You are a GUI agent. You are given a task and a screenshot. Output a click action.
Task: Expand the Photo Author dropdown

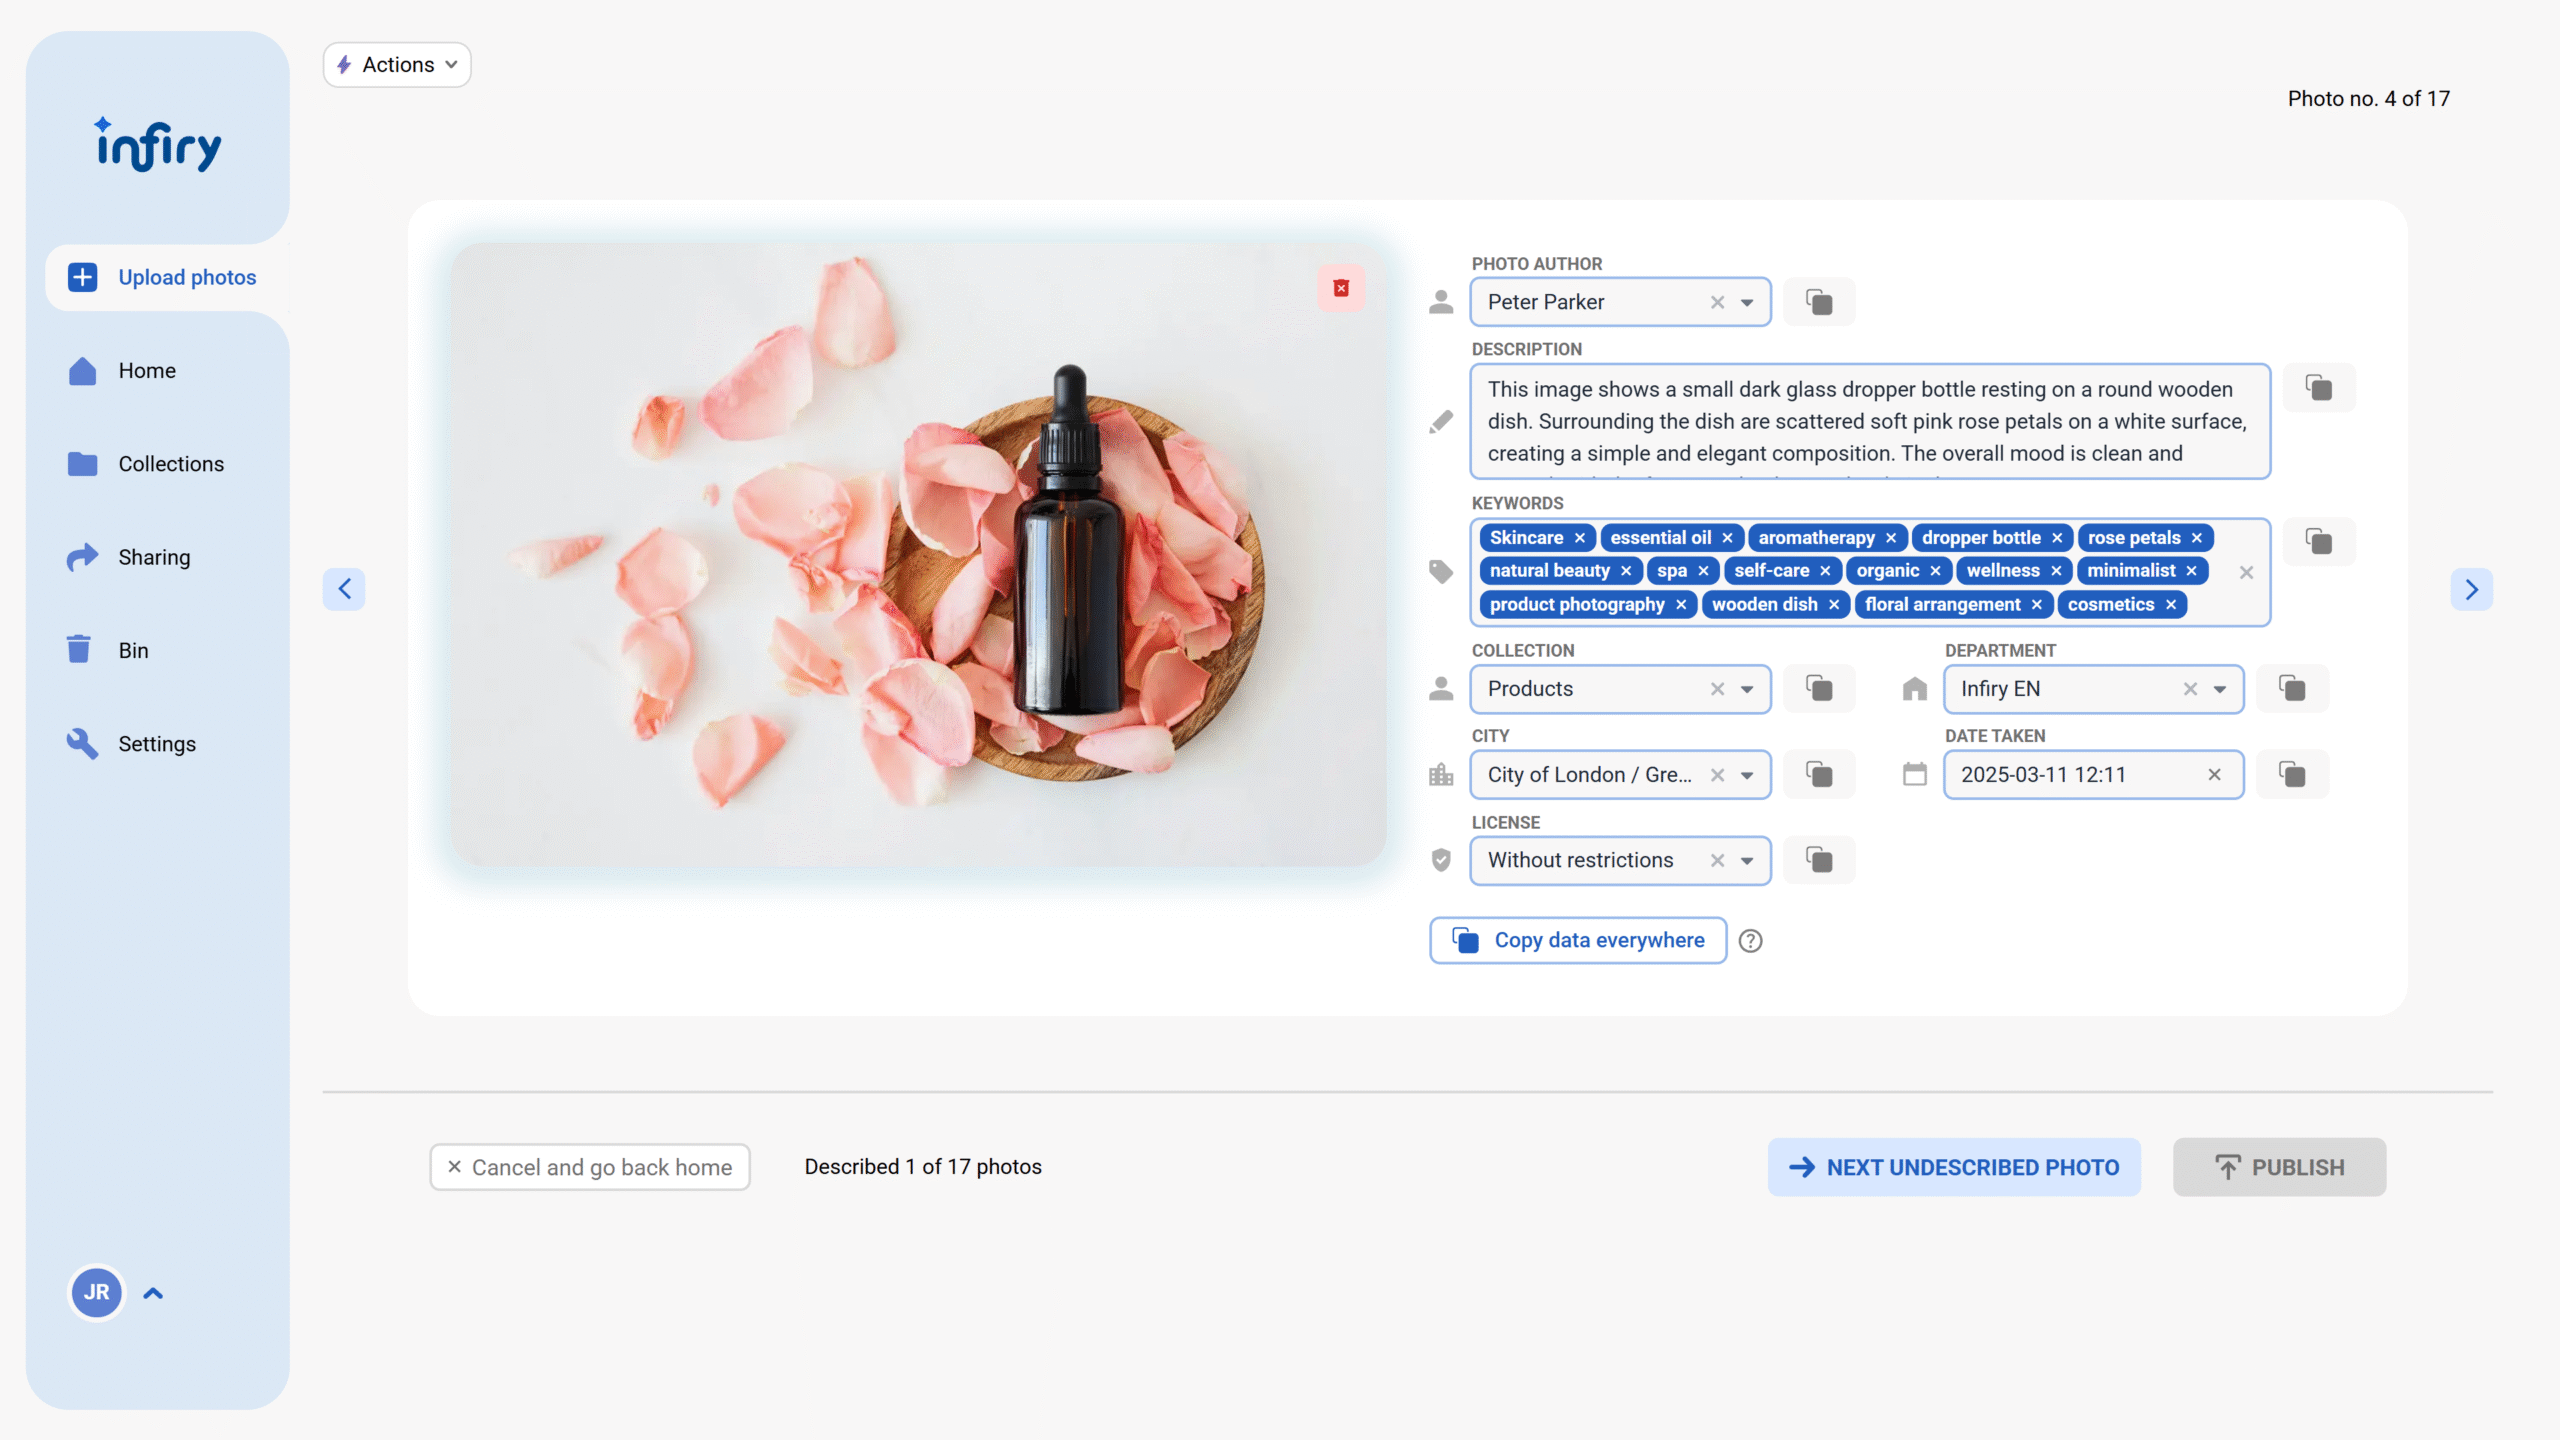click(1747, 302)
